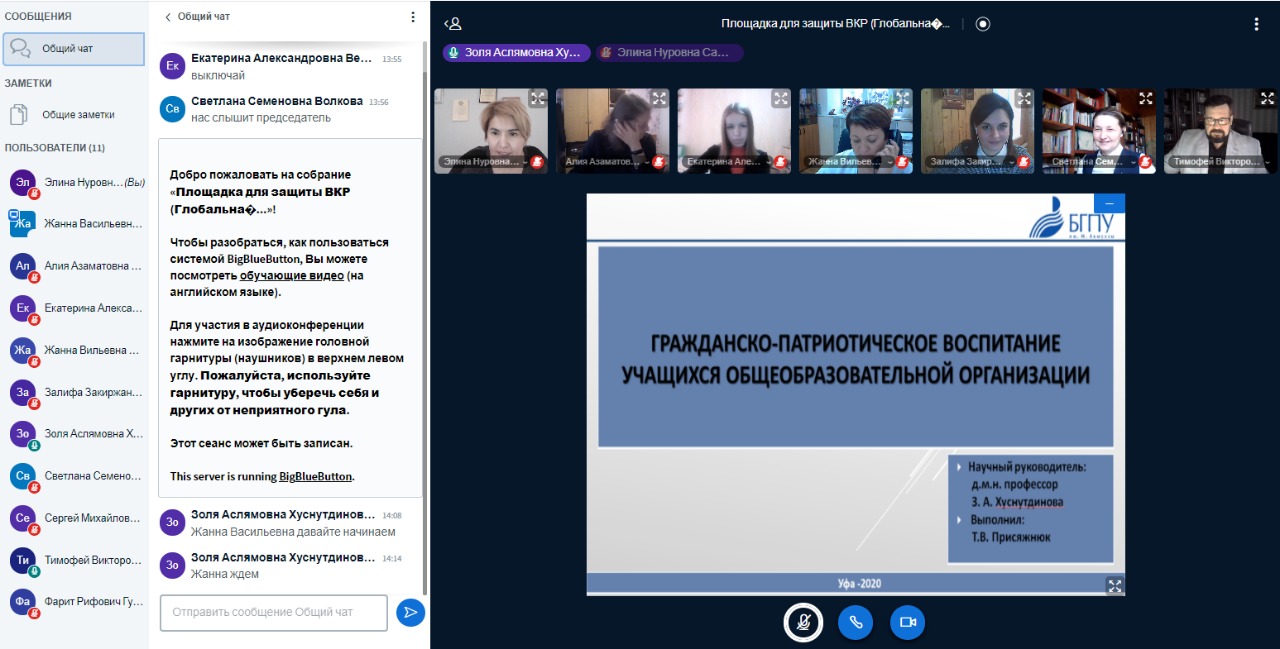Image resolution: width=1280 pixels, height=649 pixels.
Task: Toggle the webcam sharing button
Action: click(x=907, y=622)
